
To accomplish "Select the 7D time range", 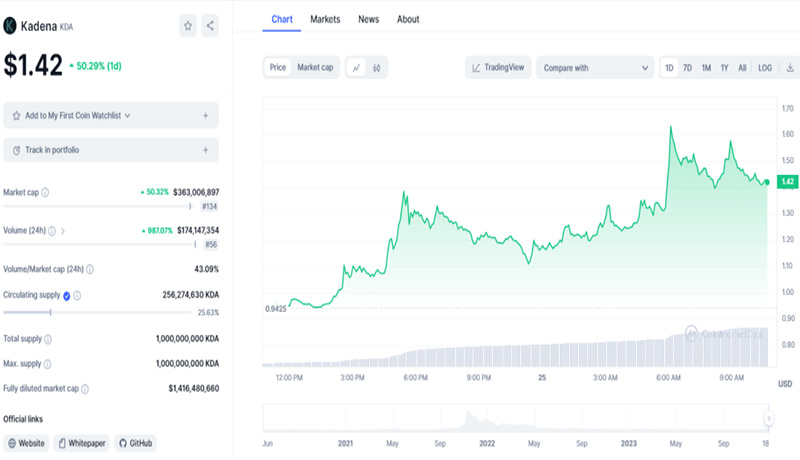I will 687,68.
